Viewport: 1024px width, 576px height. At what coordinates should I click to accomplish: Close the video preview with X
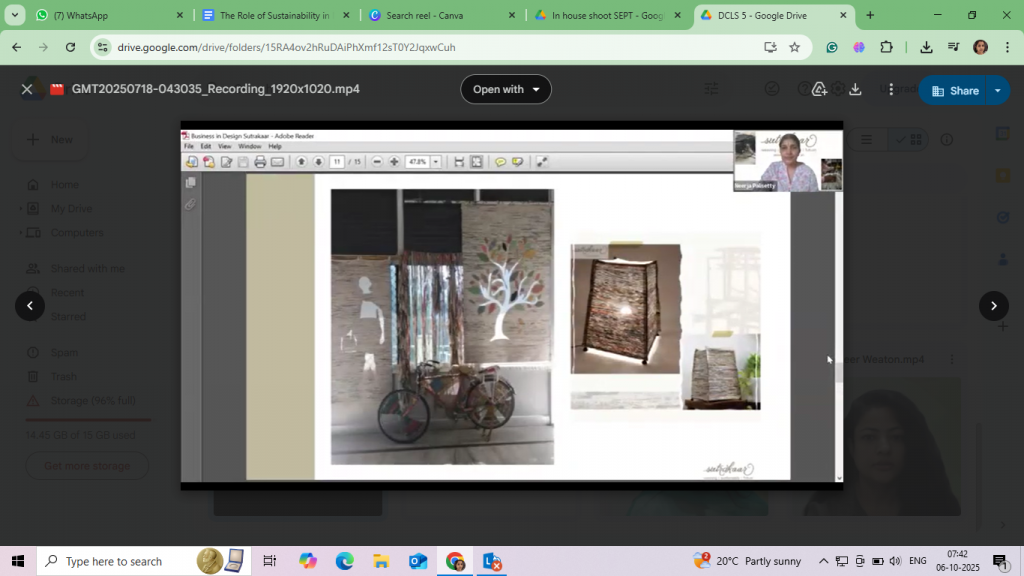[27, 89]
